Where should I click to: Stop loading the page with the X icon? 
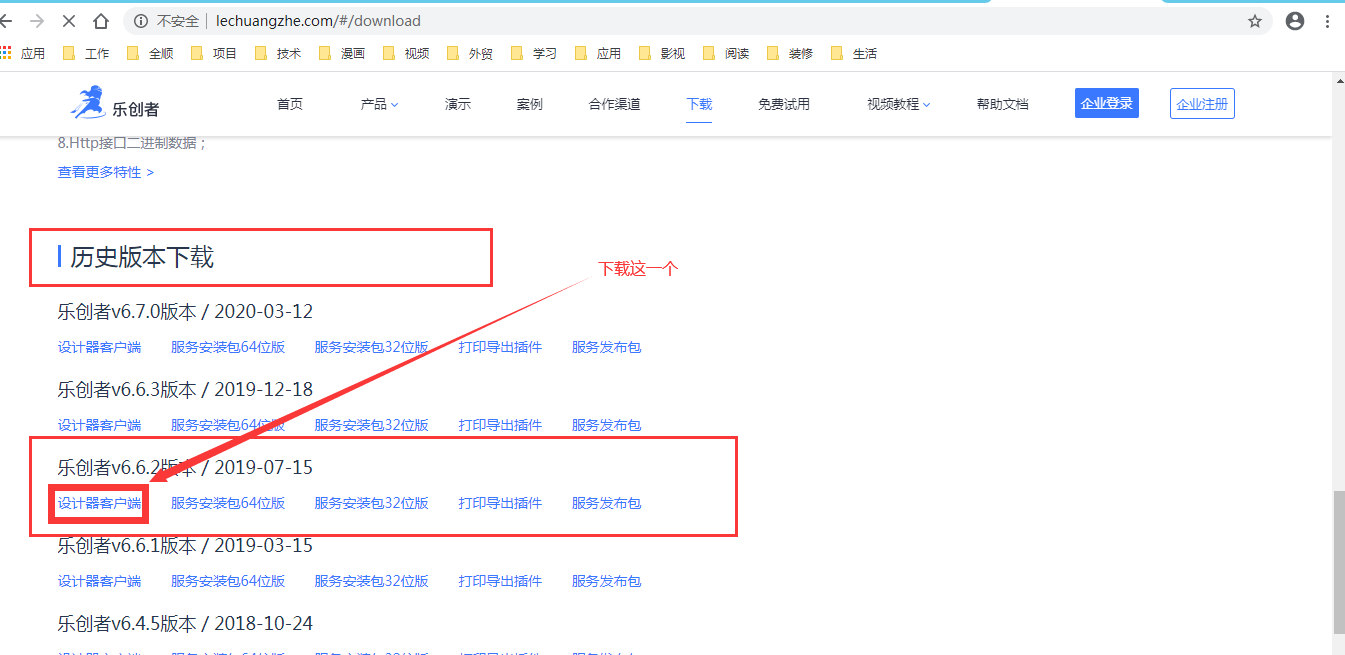(x=69, y=21)
